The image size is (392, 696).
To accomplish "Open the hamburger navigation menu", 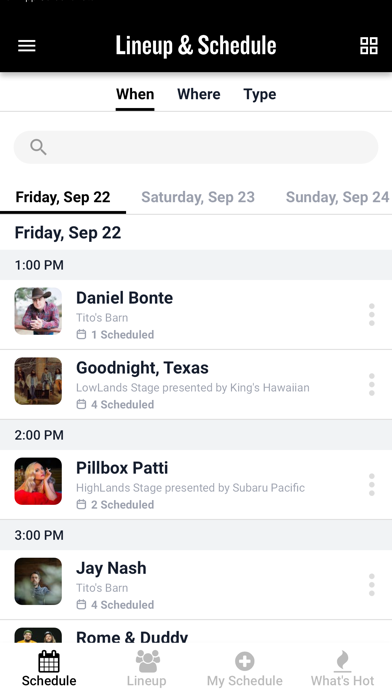I will click(x=27, y=45).
